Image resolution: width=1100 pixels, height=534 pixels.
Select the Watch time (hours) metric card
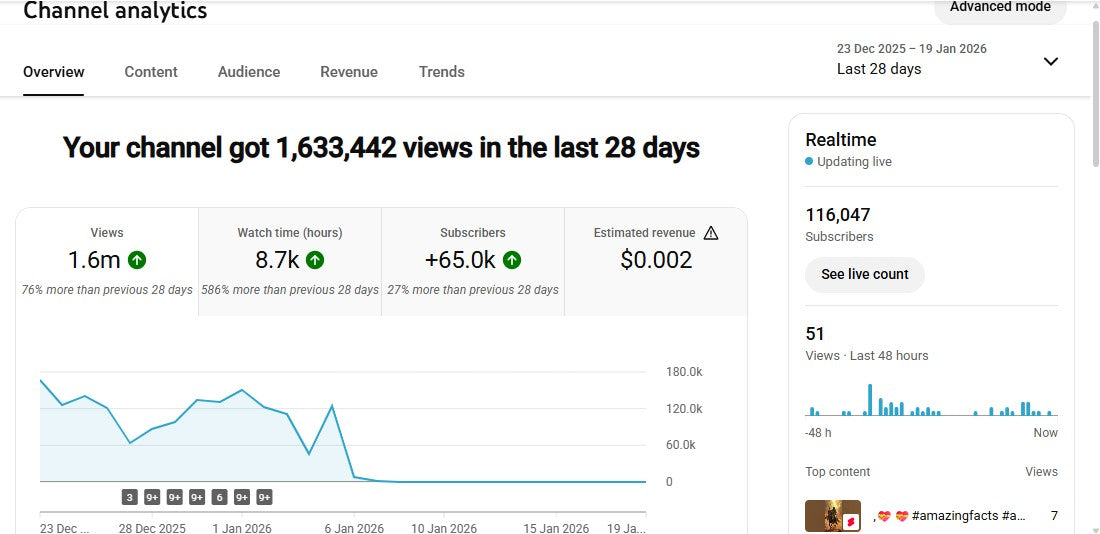290,261
